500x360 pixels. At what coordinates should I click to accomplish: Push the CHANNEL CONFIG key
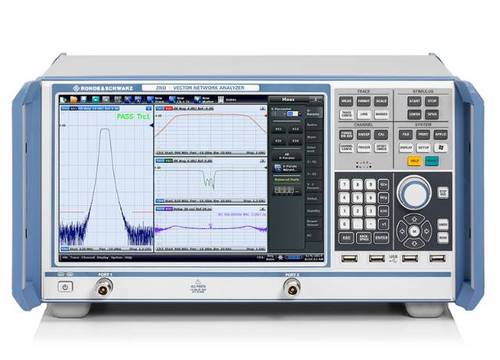(346, 148)
